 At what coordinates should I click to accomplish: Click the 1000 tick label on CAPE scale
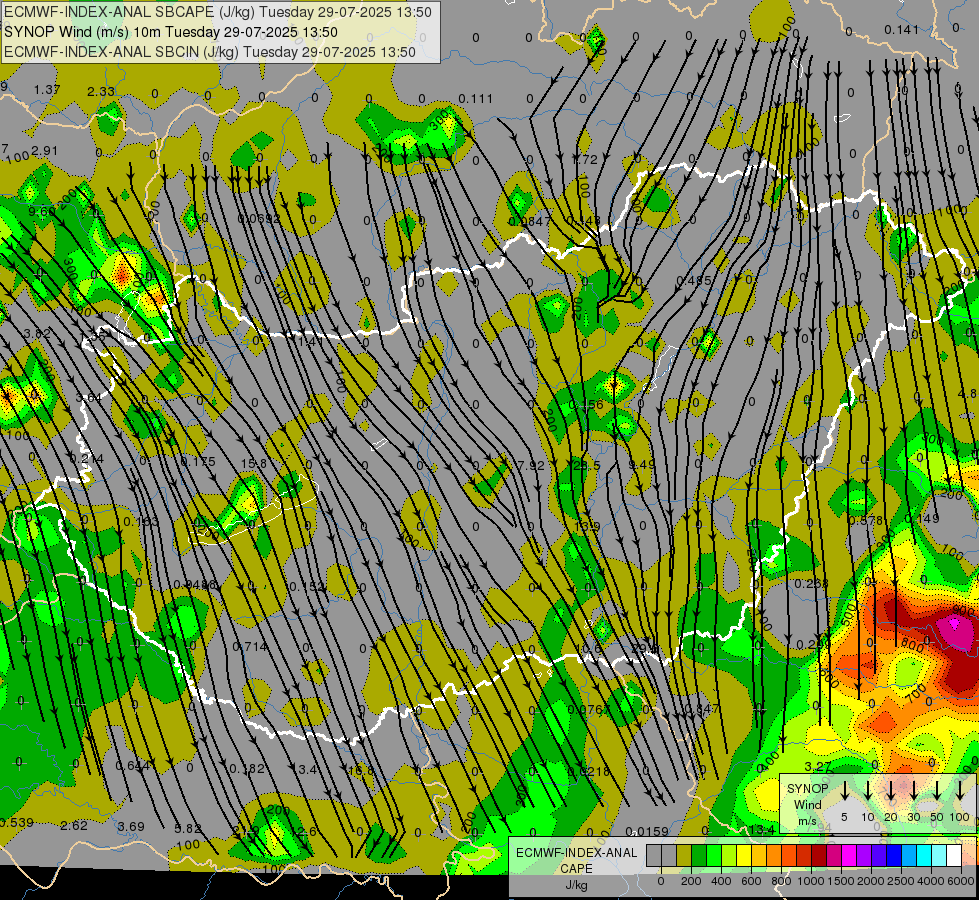810,881
